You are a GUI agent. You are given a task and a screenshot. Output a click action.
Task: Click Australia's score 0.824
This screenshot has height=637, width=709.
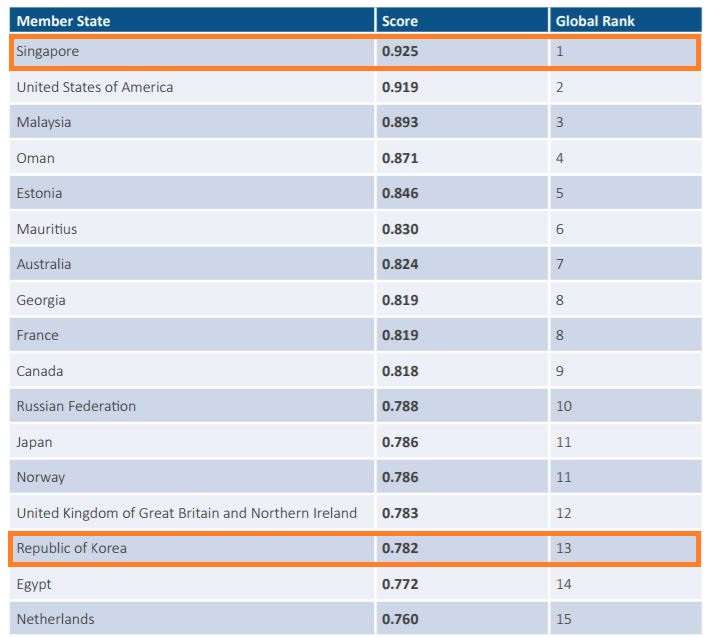pyautogui.click(x=400, y=264)
